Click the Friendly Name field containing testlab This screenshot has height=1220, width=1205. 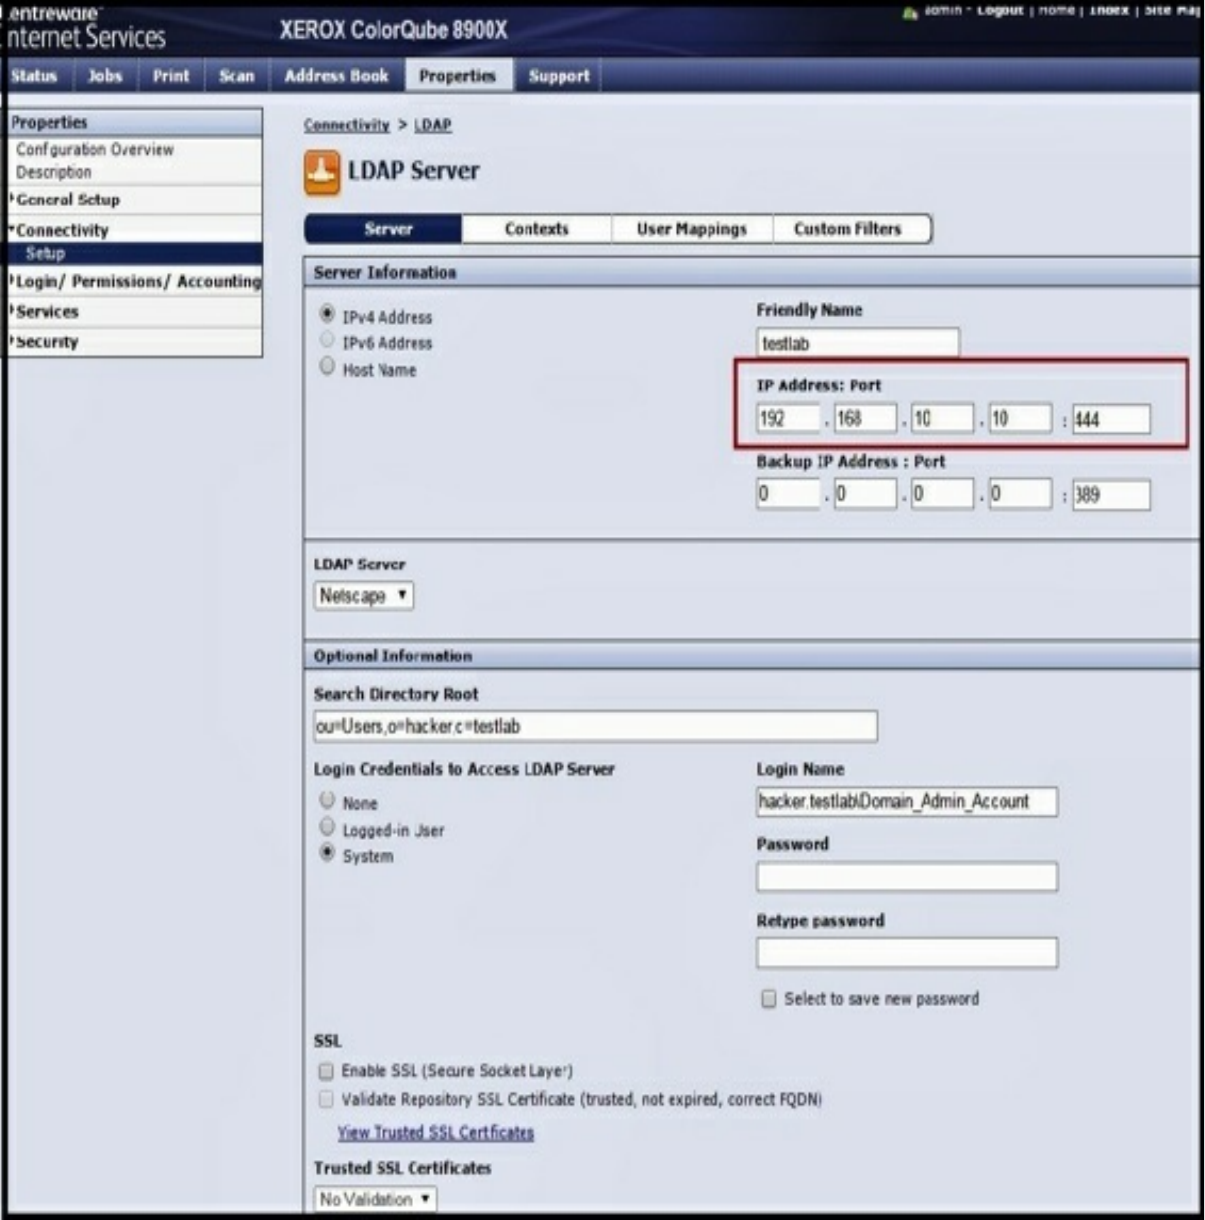click(858, 343)
